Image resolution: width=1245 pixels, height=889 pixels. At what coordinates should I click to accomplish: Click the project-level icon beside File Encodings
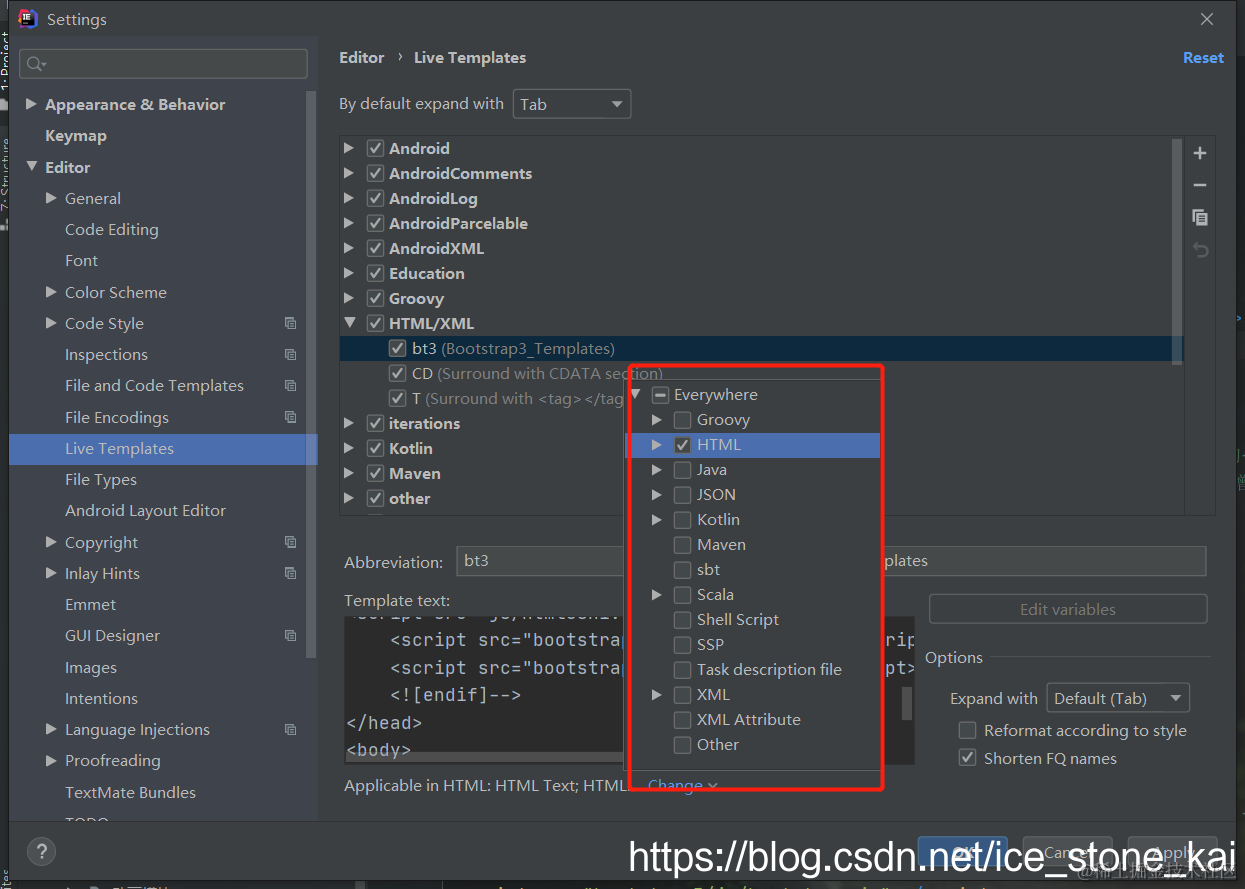point(290,417)
